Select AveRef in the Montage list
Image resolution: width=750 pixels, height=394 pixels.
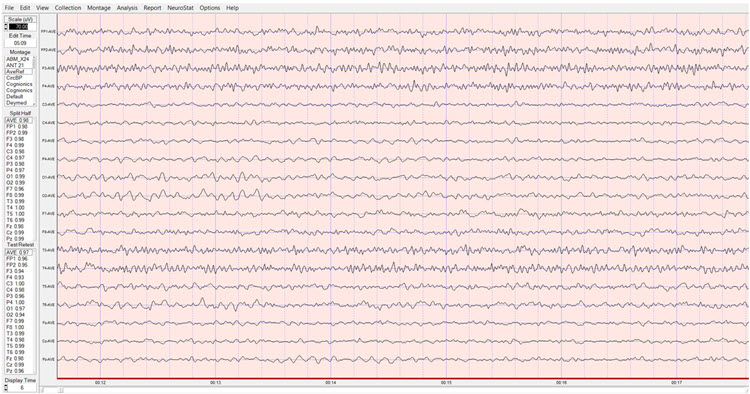(x=18, y=71)
